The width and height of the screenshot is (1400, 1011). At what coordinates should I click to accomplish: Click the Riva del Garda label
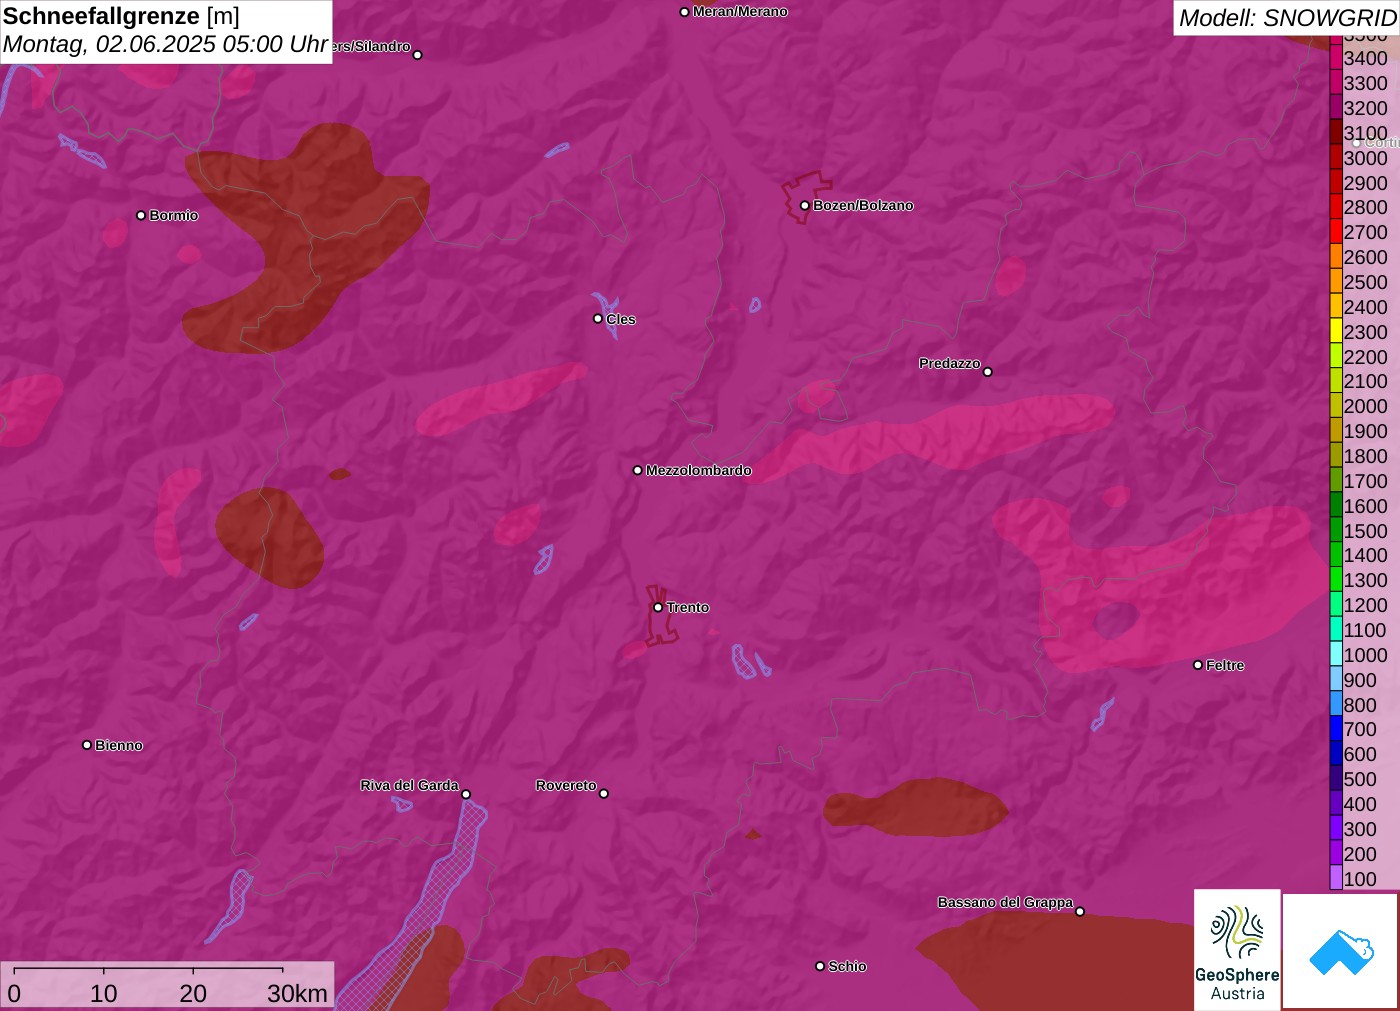(409, 785)
